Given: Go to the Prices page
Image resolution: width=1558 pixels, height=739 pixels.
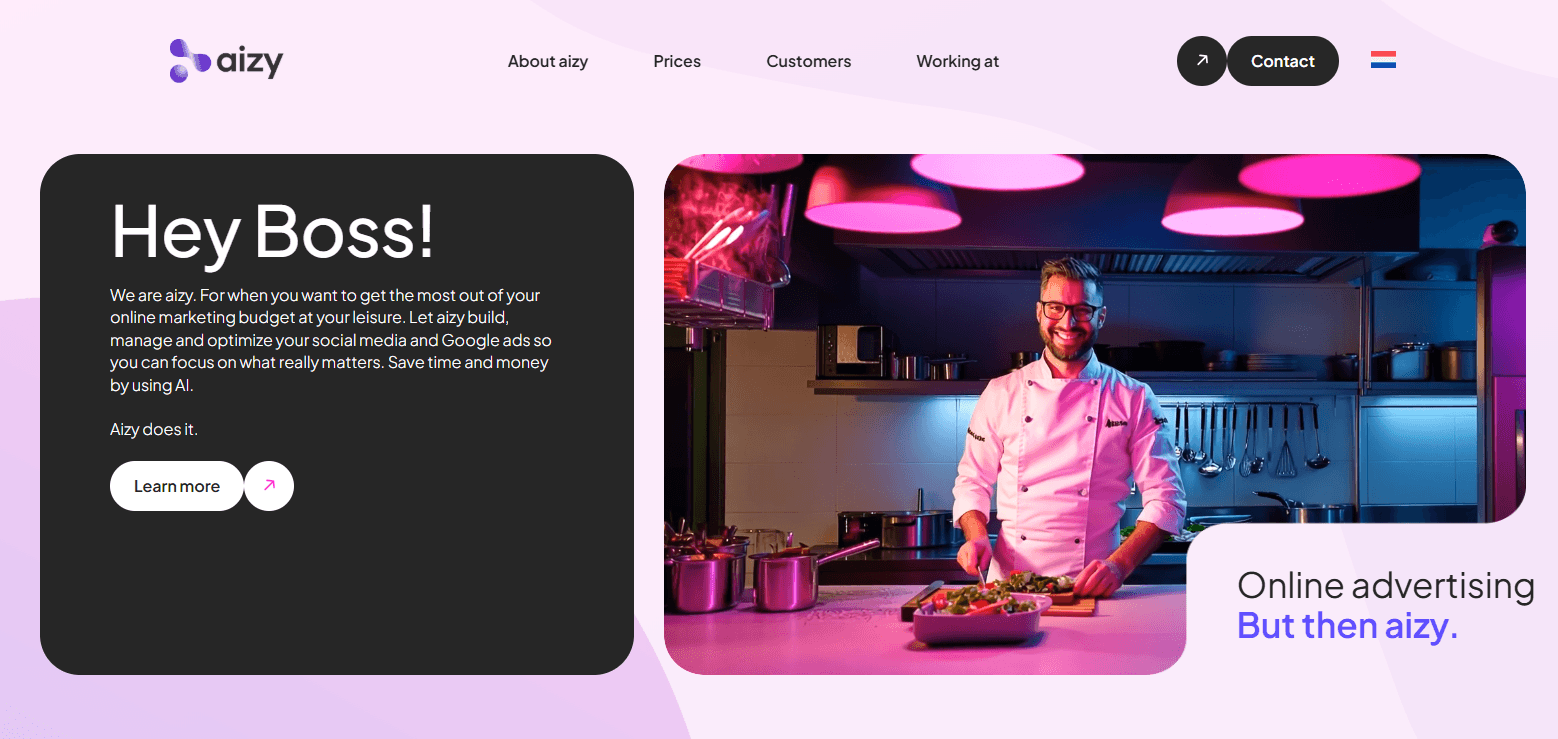Looking at the screenshot, I should [677, 61].
